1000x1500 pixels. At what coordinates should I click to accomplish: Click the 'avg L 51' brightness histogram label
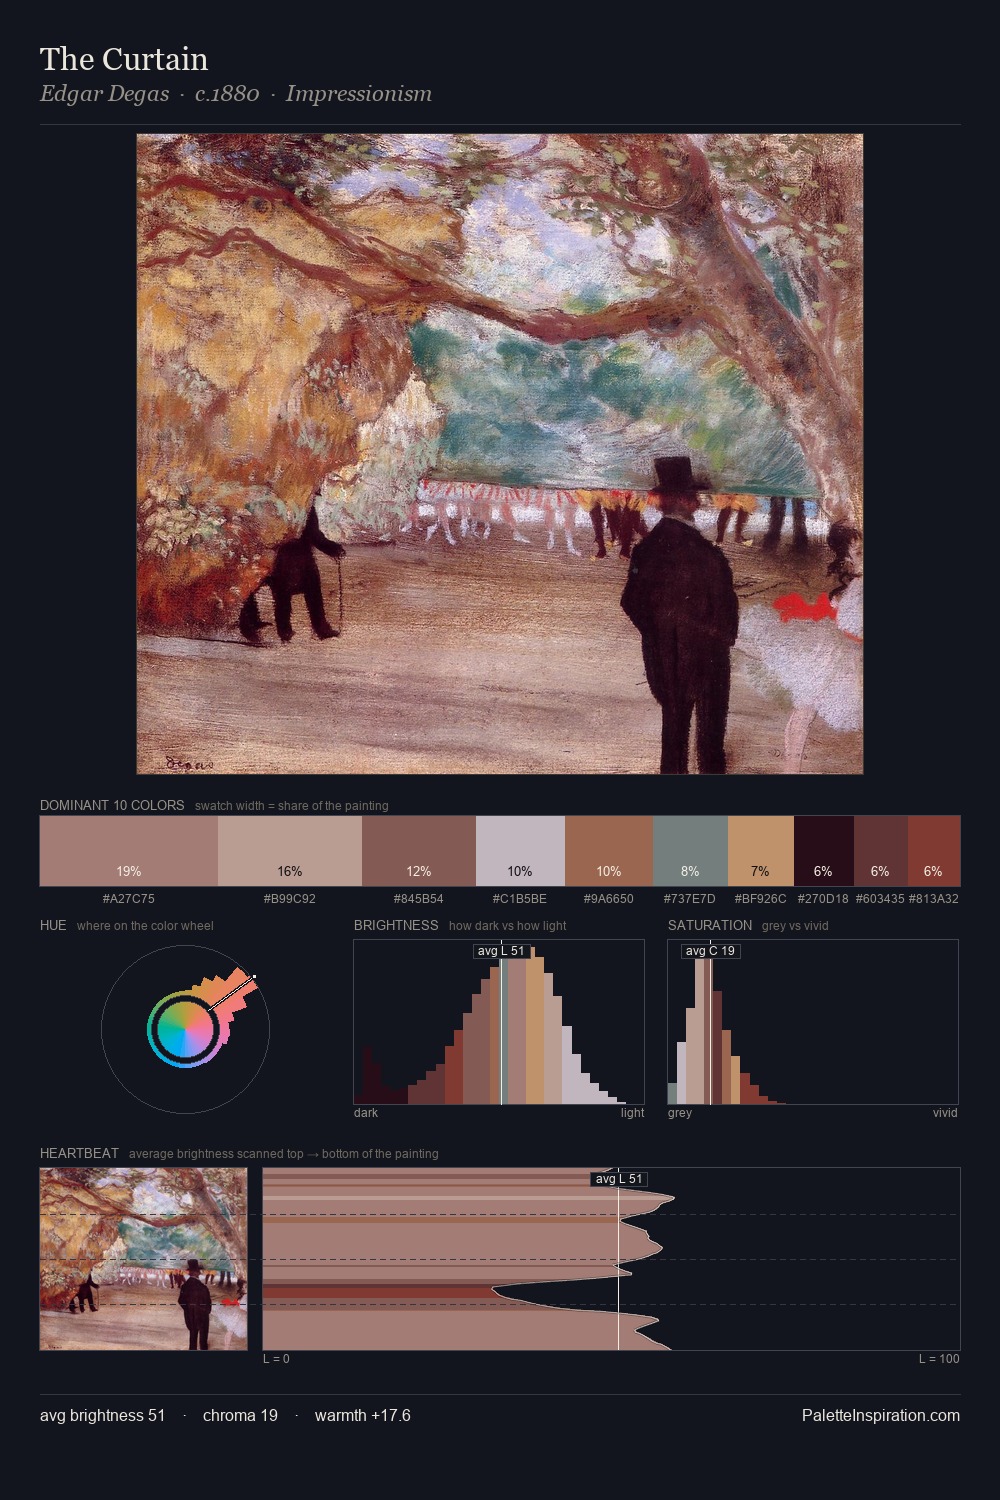(501, 951)
